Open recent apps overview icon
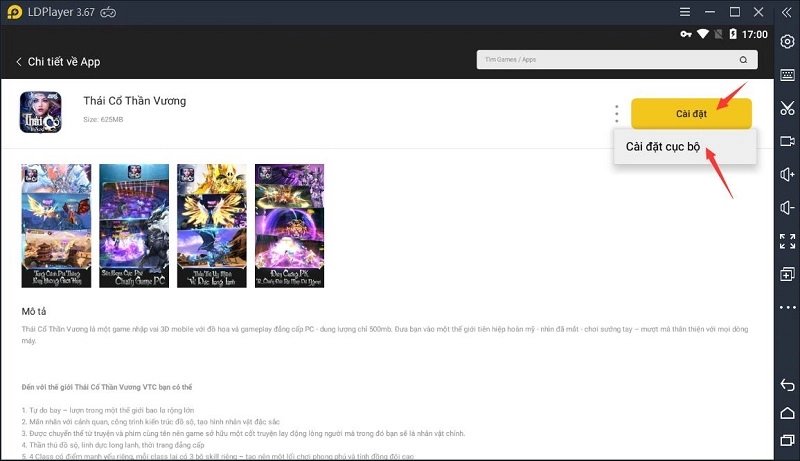The height and width of the screenshot is (461, 800). [x=787, y=440]
